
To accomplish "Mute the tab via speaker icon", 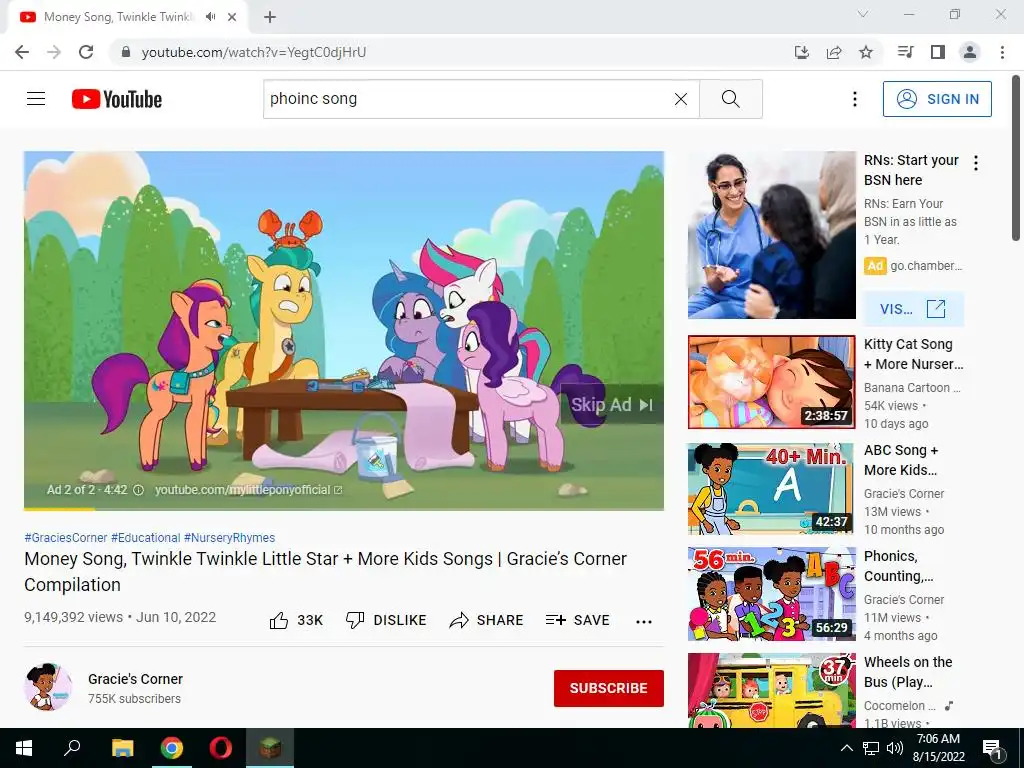I will pyautogui.click(x=210, y=17).
